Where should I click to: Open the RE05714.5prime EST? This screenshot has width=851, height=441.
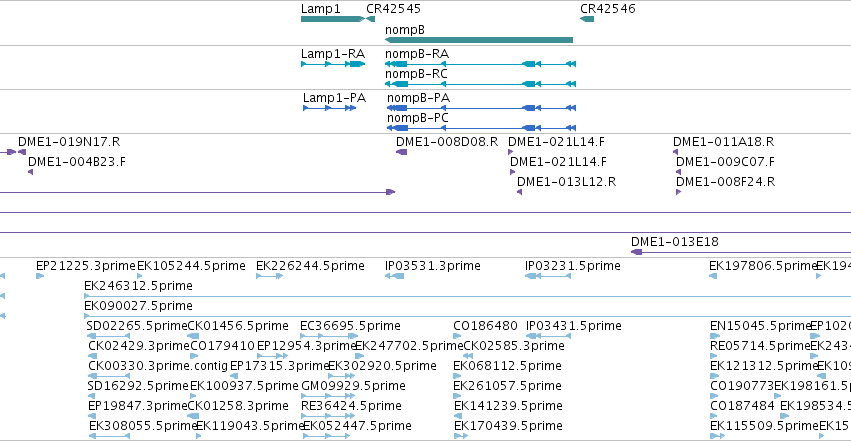pyautogui.click(x=713, y=356)
